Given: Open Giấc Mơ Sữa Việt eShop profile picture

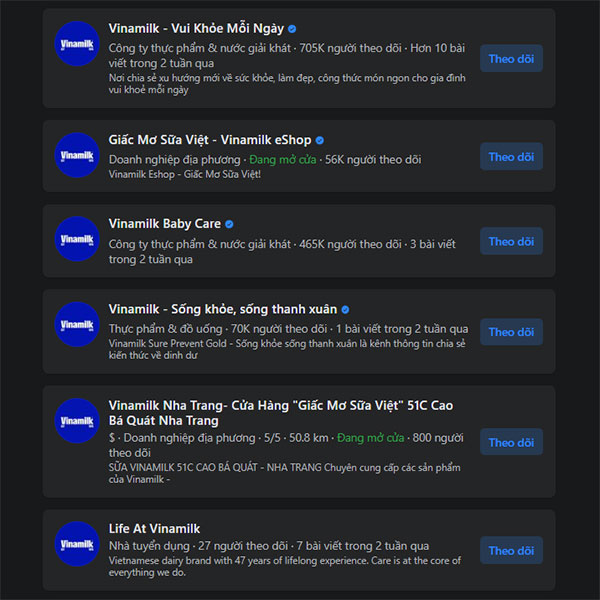Looking at the screenshot, I should (x=77, y=155).
